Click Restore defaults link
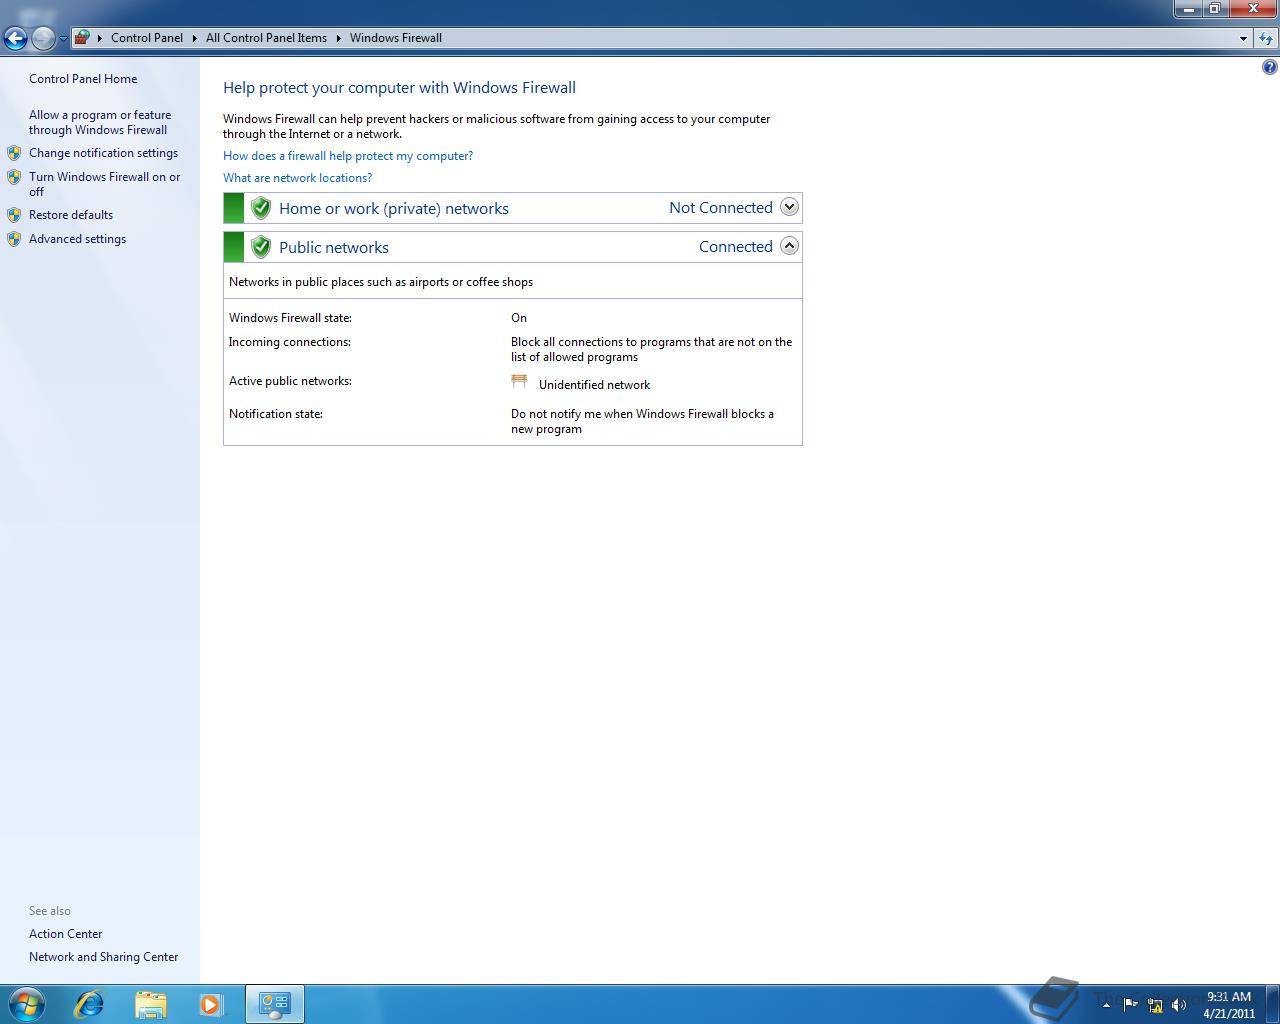 (71, 215)
